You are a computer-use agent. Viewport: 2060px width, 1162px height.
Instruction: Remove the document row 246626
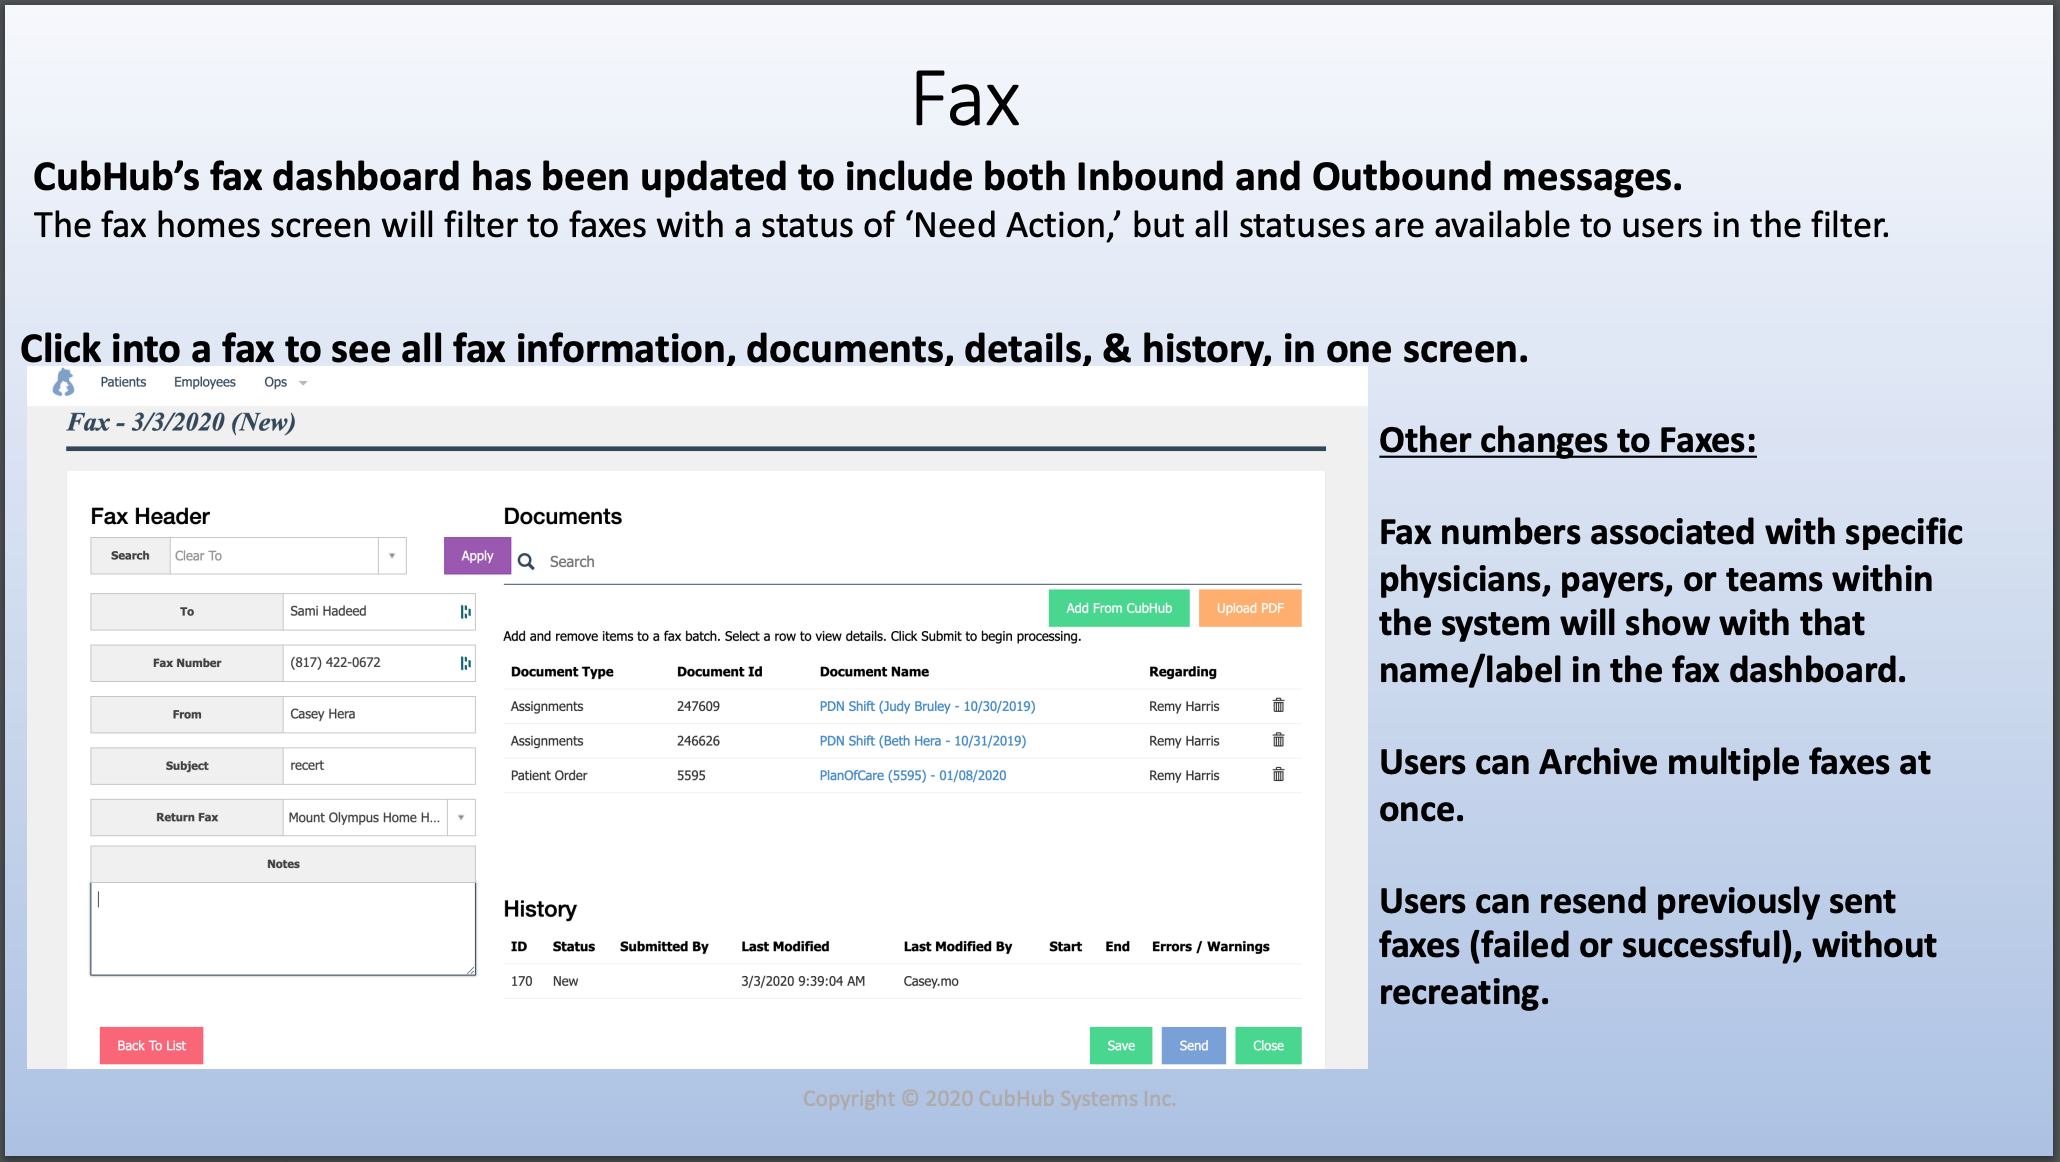[1278, 740]
